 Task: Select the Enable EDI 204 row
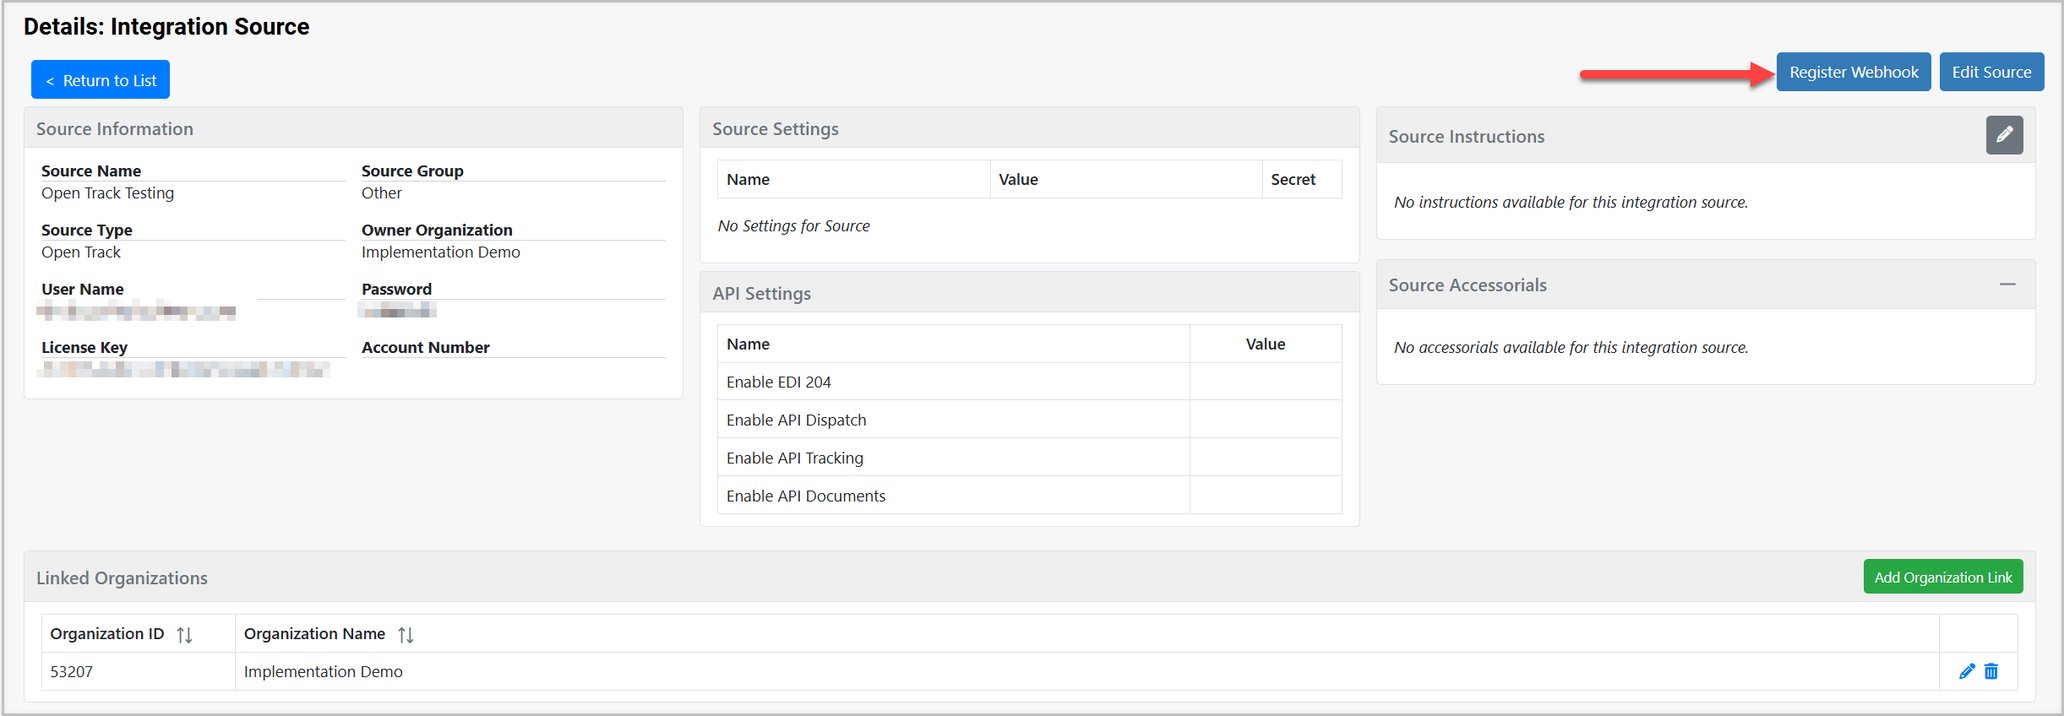click(1029, 382)
